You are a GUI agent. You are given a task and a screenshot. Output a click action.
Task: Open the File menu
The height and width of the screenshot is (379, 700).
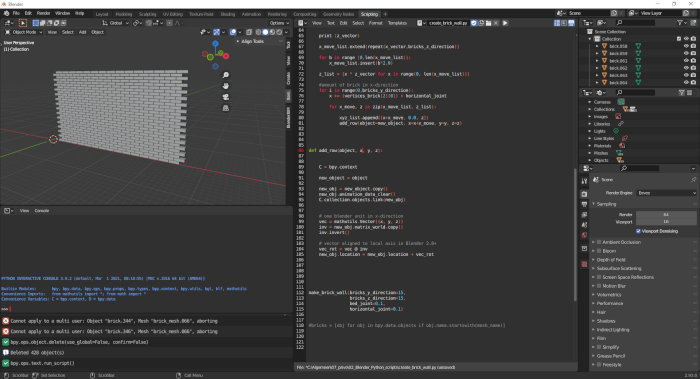pos(16,13)
